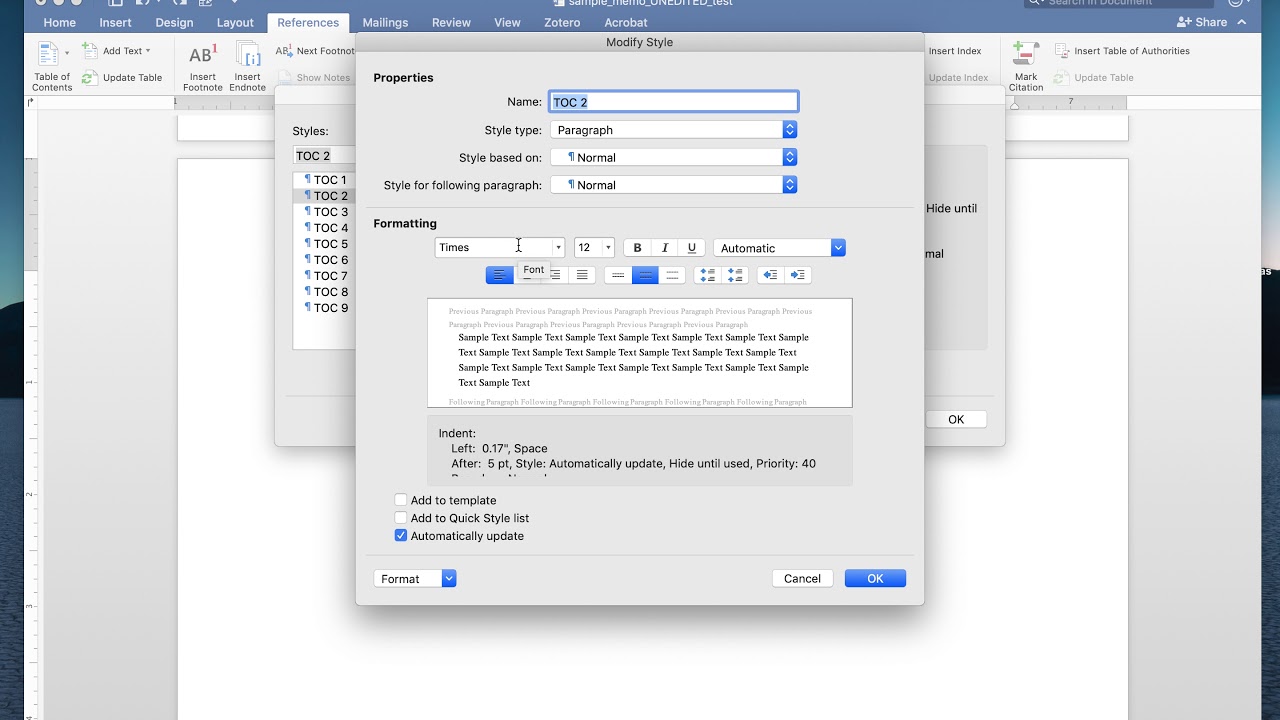Select align right paragraph button
This screenshot has height=720, width=1280.
555,275
